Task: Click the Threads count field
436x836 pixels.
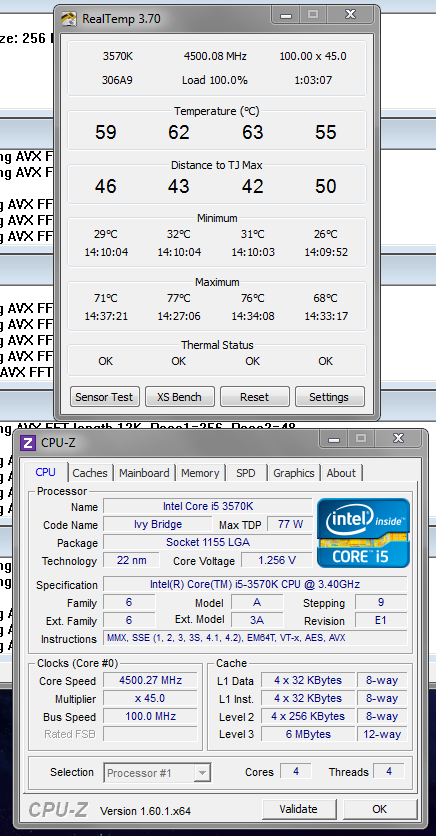Action: pos(389,771)
